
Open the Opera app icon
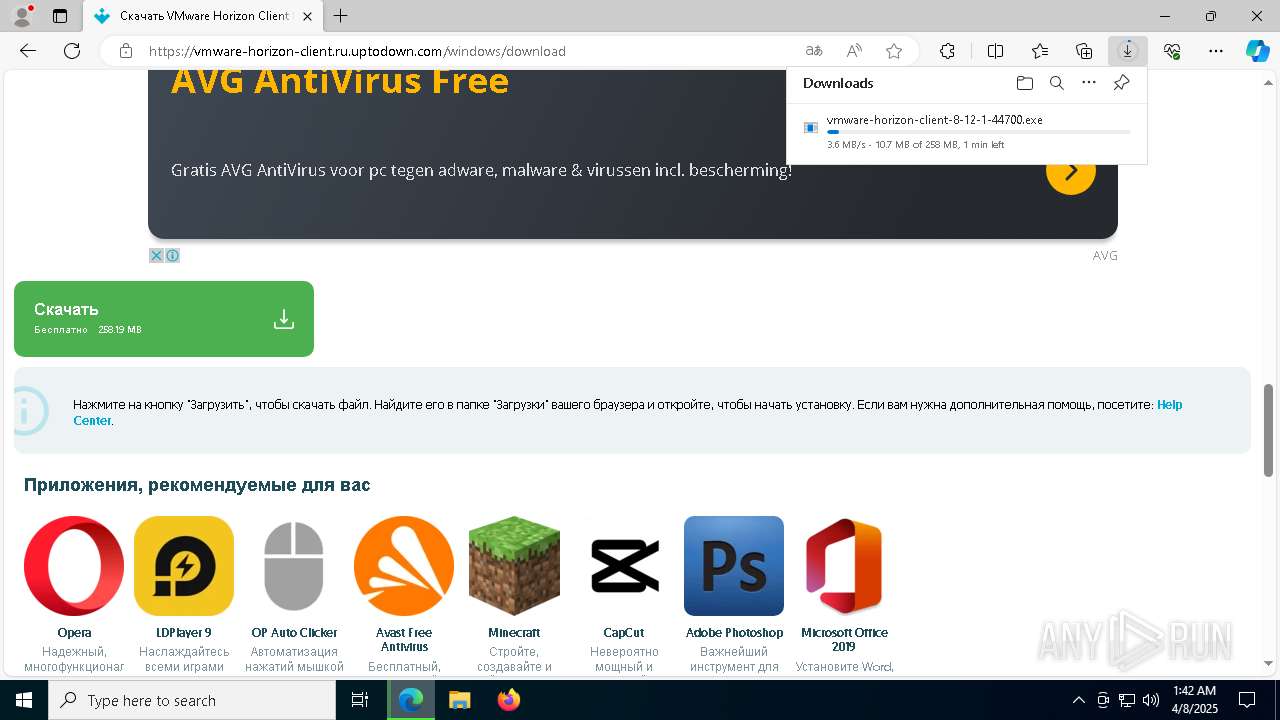click(74, 566)
